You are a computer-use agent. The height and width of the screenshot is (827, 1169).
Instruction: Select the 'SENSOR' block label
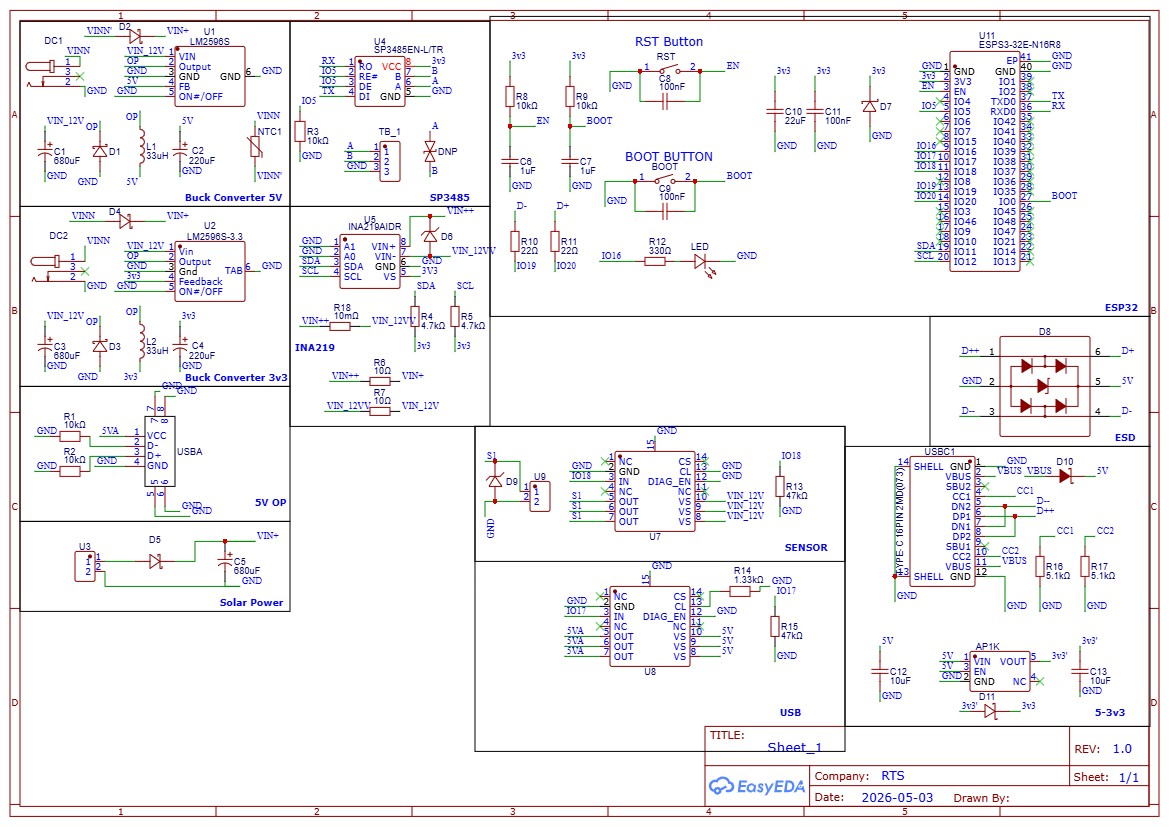pos(806,547)
